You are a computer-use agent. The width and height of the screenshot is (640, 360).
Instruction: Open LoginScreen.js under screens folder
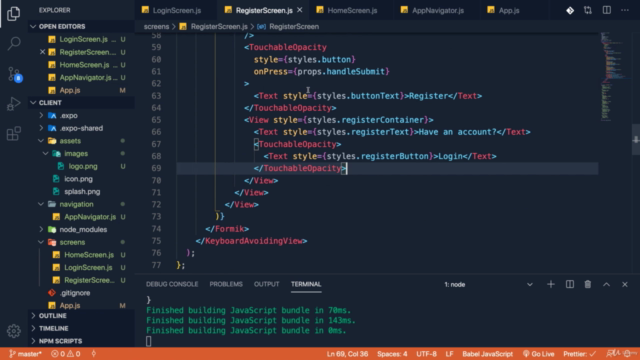click(x=82, y=267)
